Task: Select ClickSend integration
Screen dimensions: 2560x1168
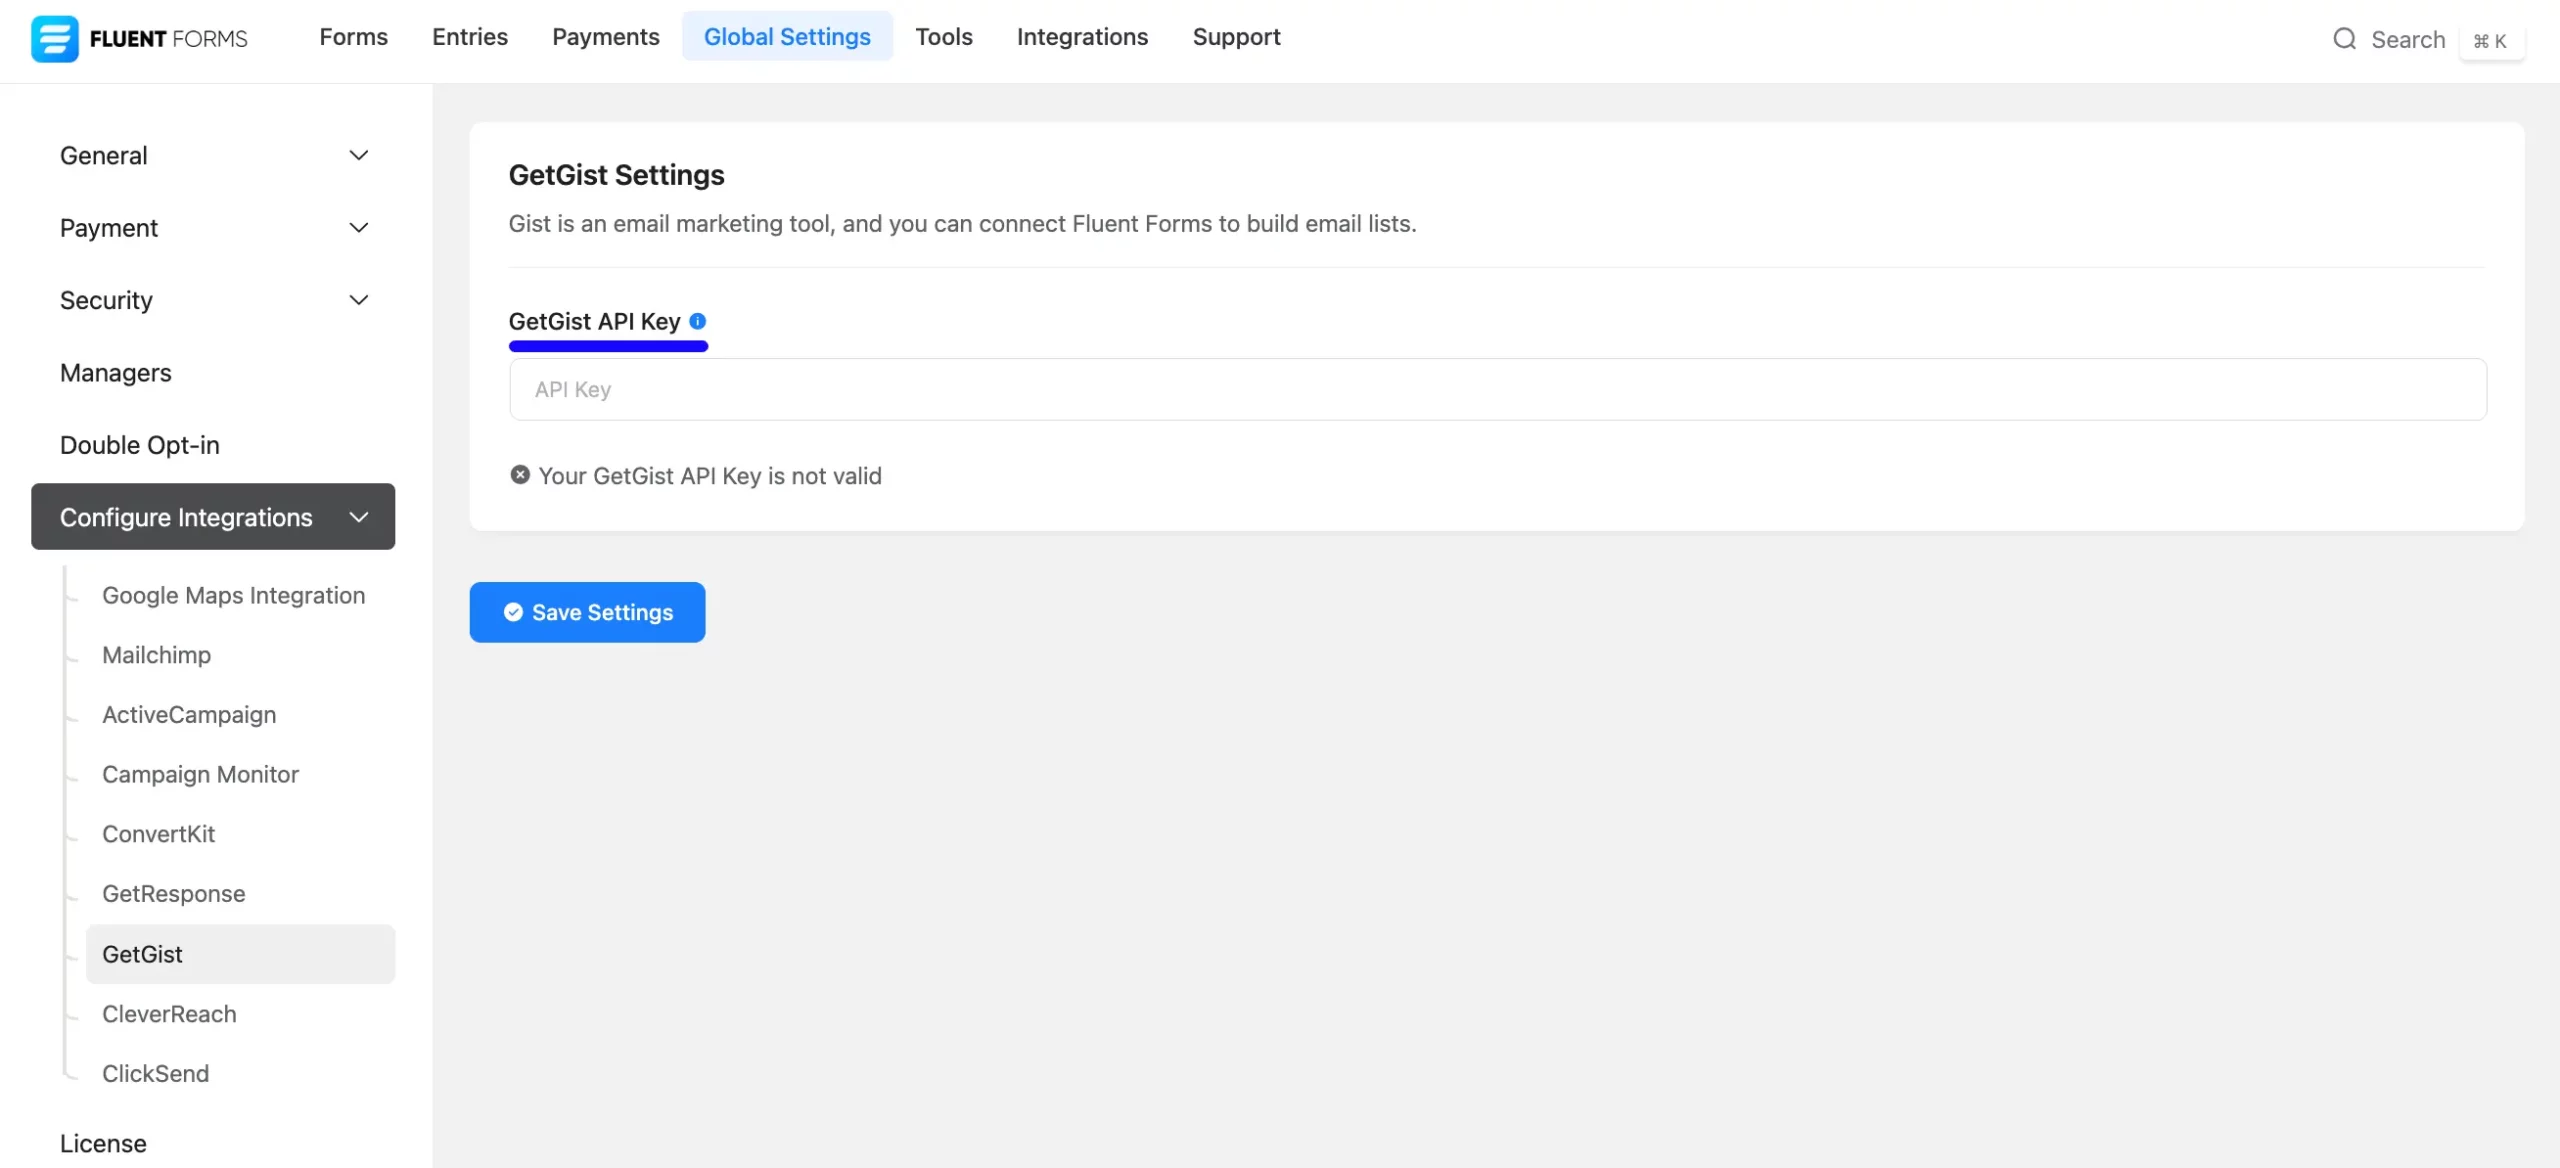Action: [155, 1073]
